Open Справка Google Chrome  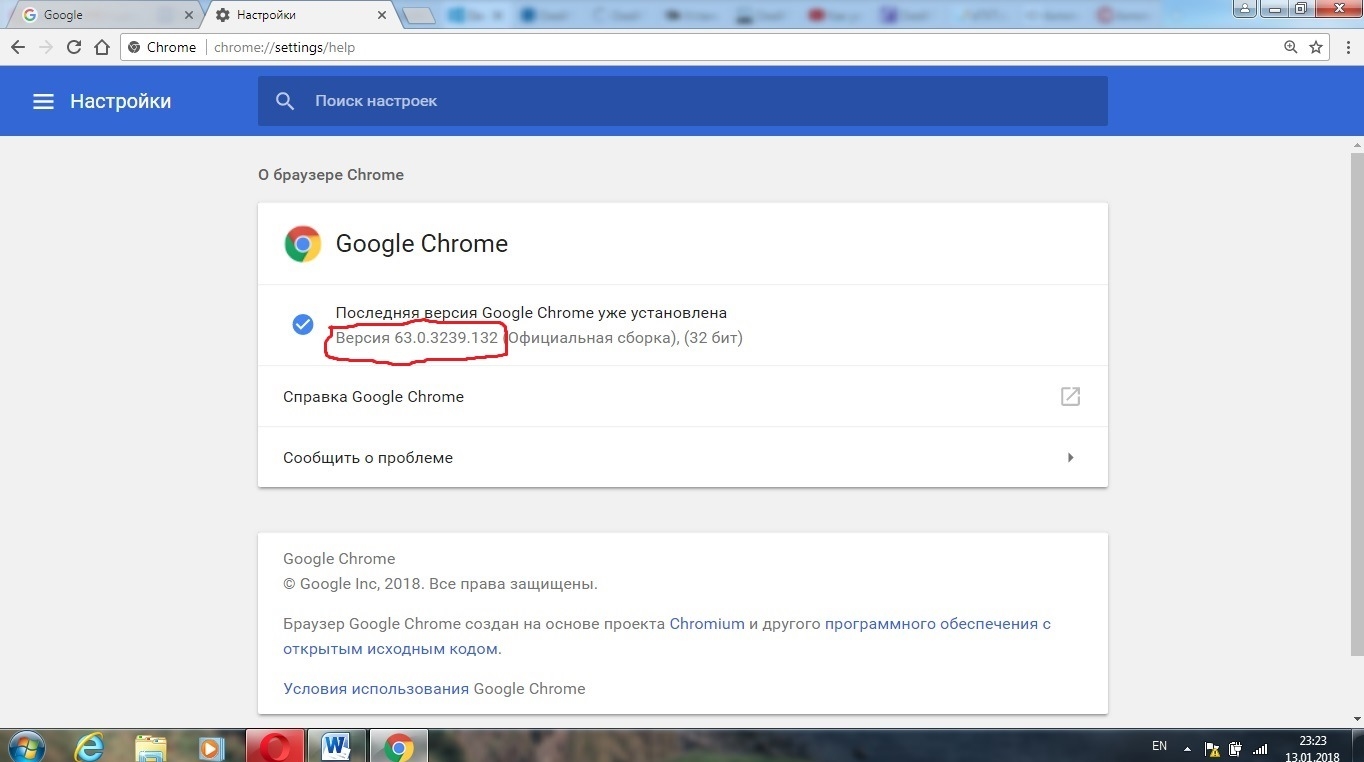[682, 396]
